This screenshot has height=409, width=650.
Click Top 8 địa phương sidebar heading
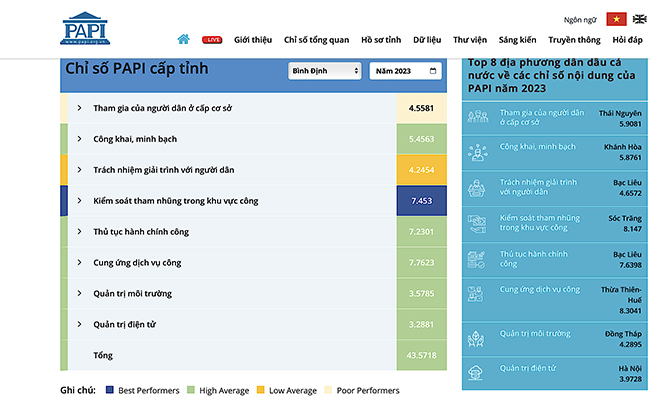(551, 75)
